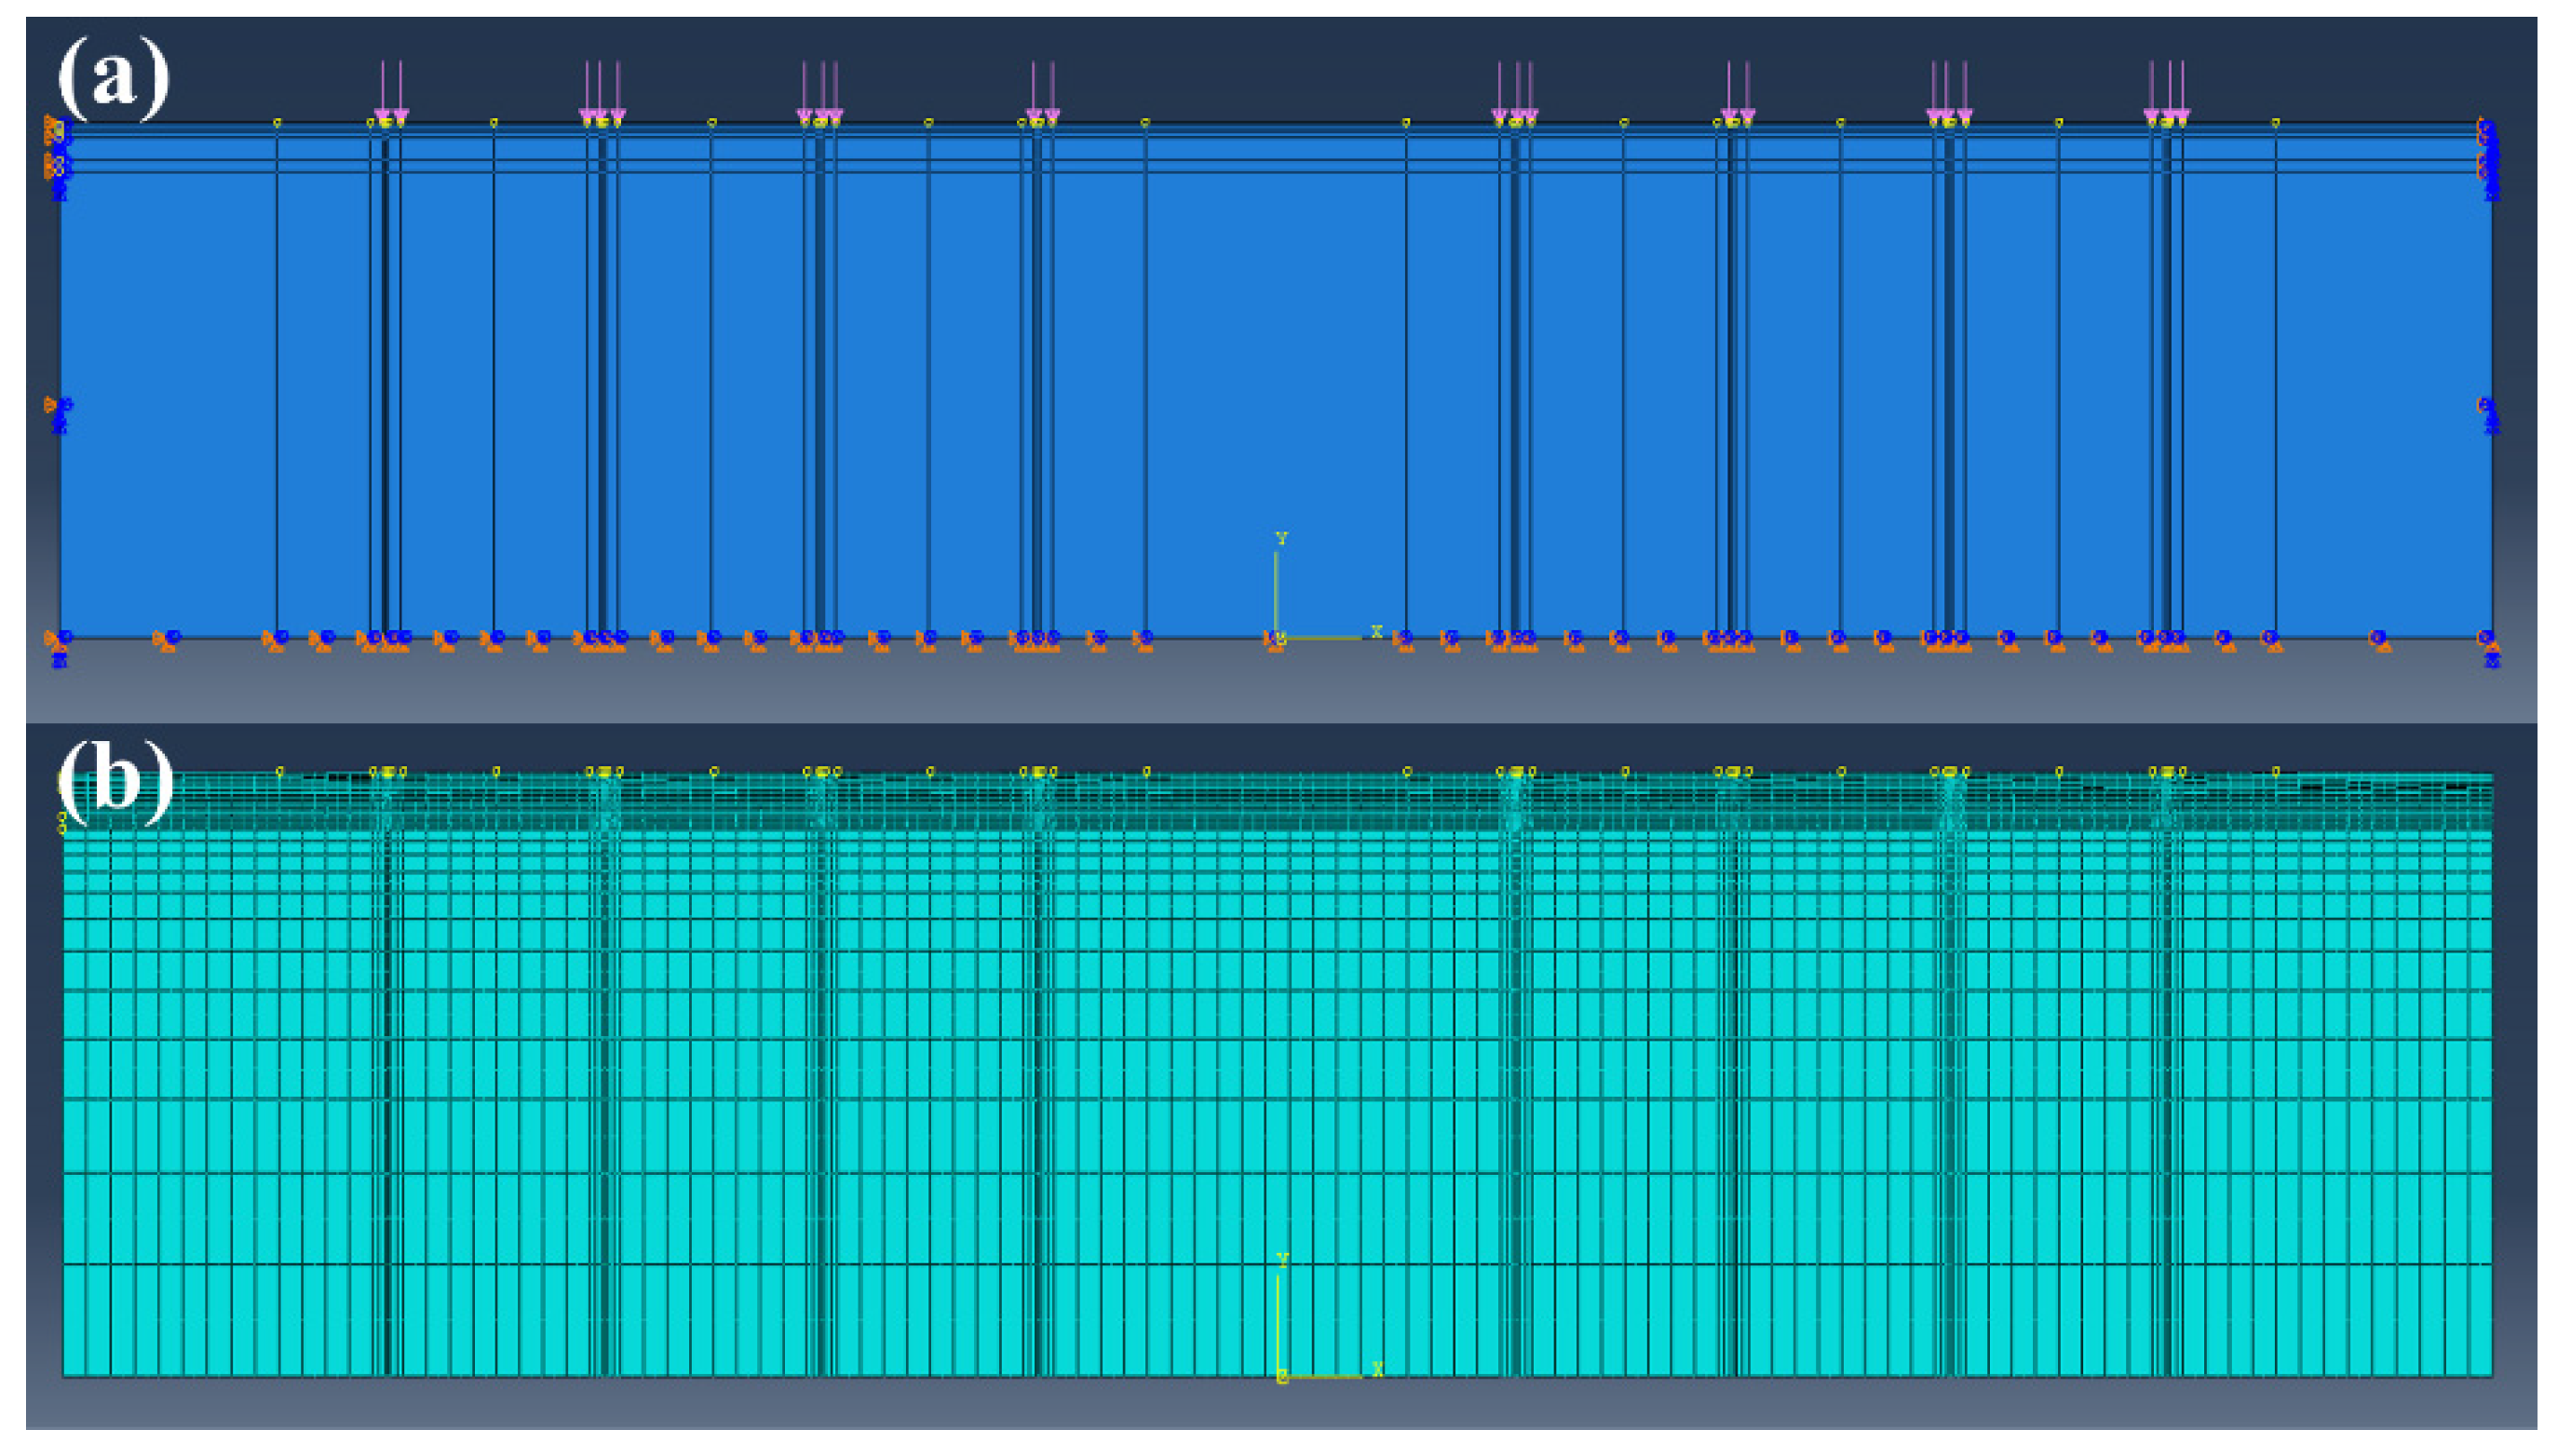Select mid-height boundary condition symbol on left edge
The width and height of the screenshot is (2558, 1456).
[59, 413]
